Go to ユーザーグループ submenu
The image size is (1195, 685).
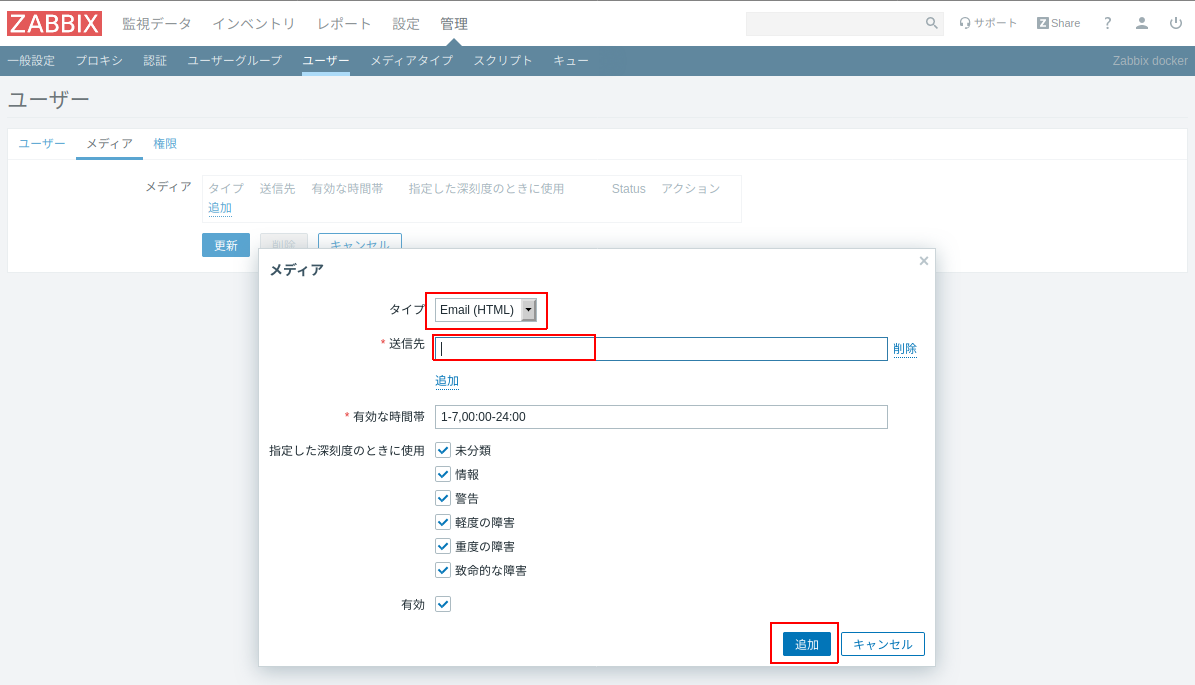[x=235, y=61]
